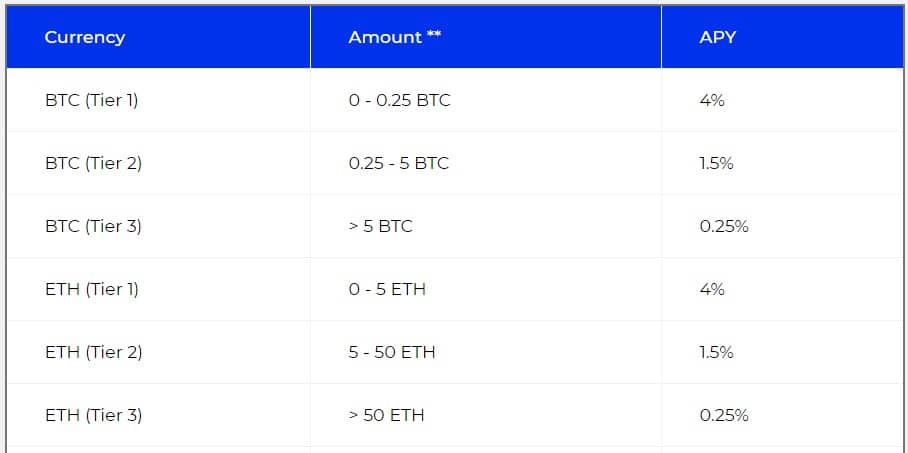Screen dimensions: 908x453
Task: Click the 0.25 - 5 BTC amount cell
Action: [399, 163]
